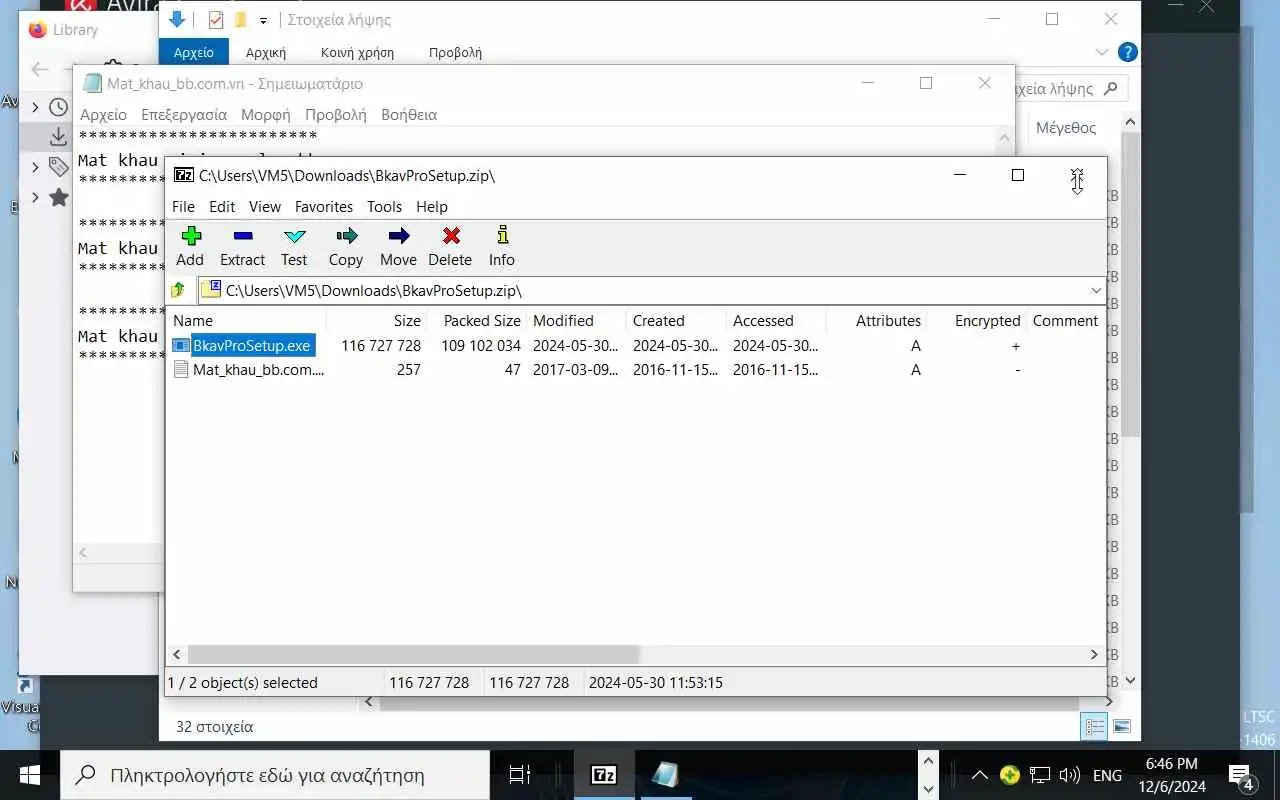Image resolution: width=1280 pixels, height=800 pixels.
Task: Expand the Explorer ribbon chevron
Action: [1102, 52]
